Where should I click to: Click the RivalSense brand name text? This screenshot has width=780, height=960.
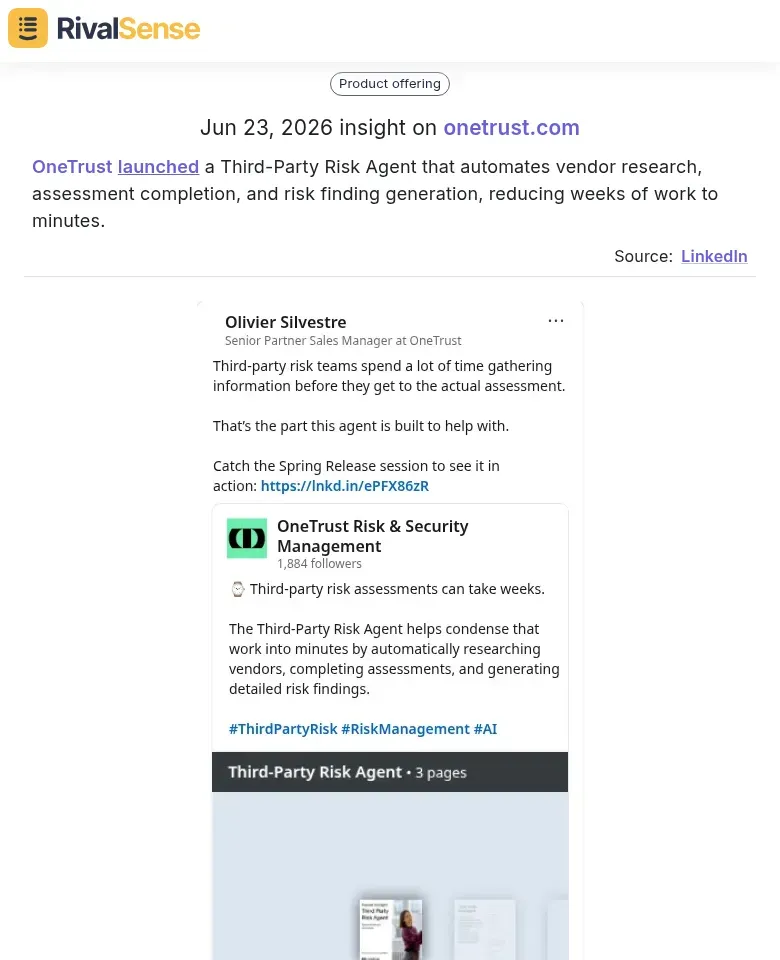pyautogui.click(x=128, y=29)
